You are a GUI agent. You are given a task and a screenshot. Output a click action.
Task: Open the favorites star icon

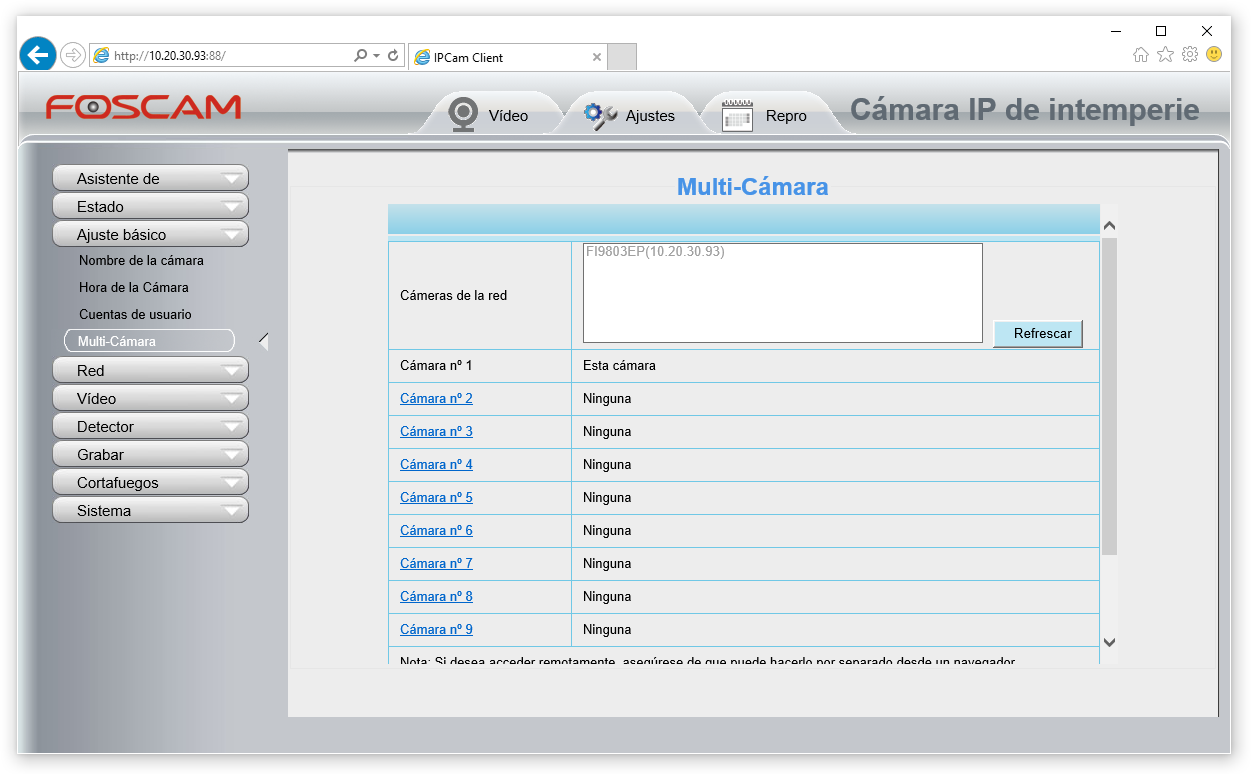coord(1165,55)
